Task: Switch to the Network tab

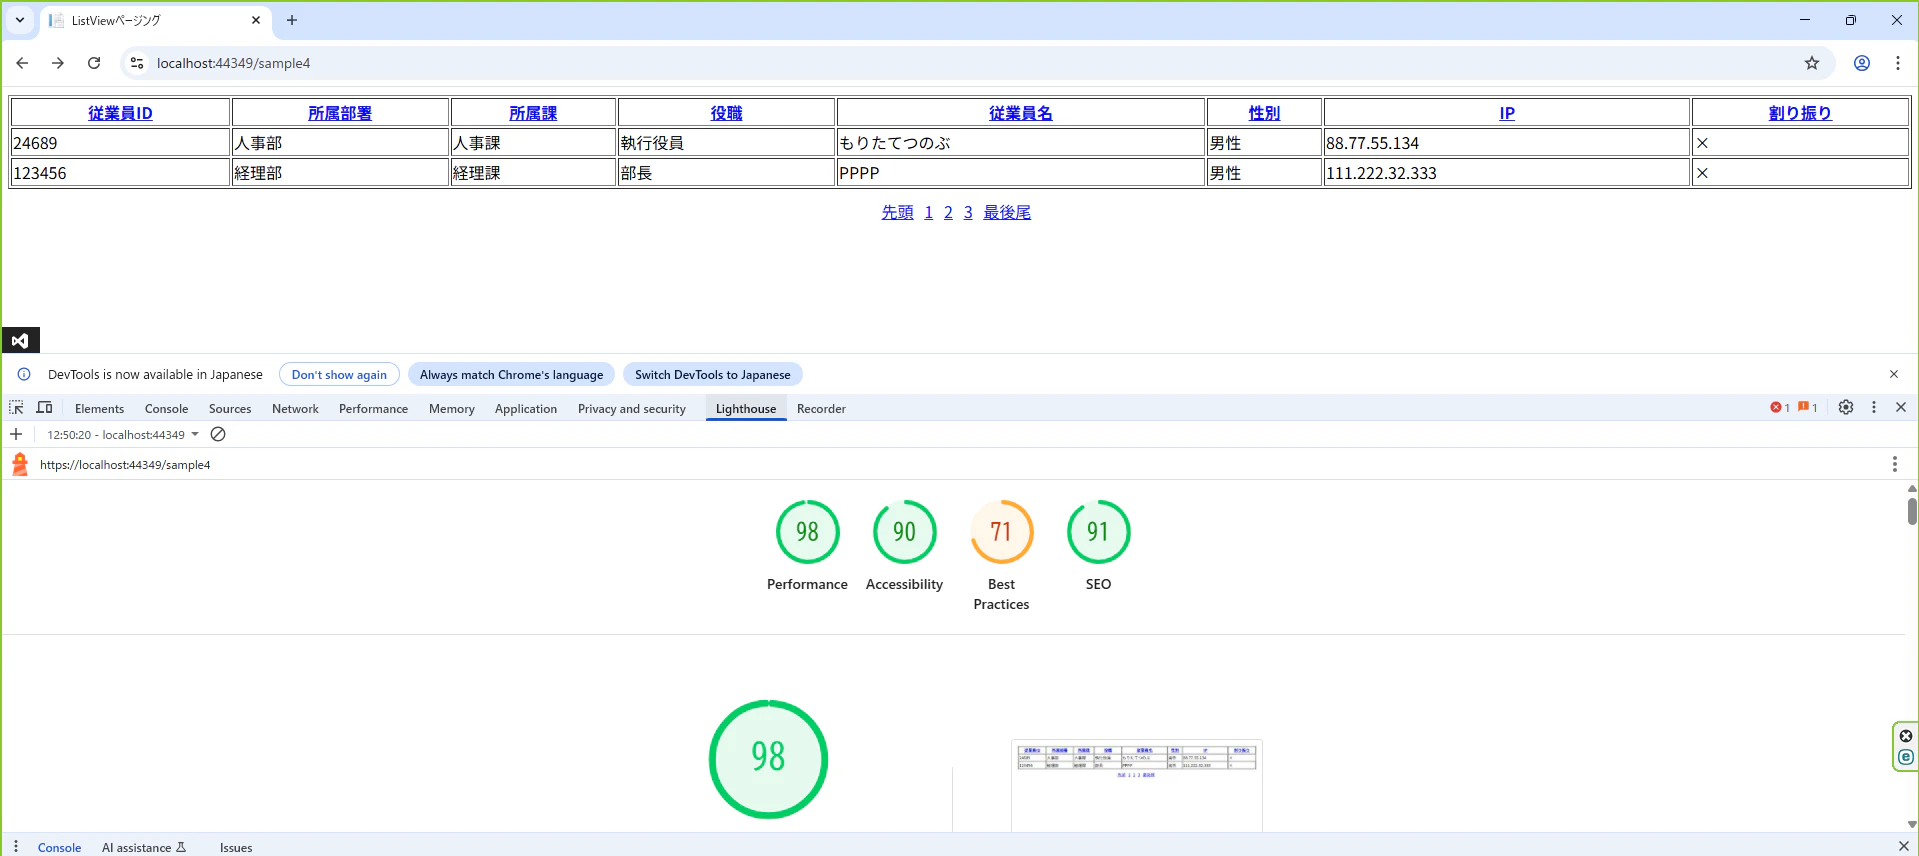Action: click(295, 408)
